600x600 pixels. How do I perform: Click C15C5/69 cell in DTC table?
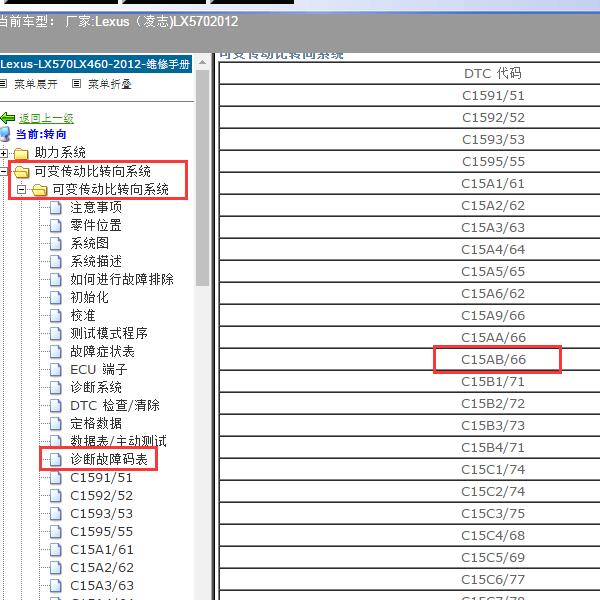coord(493,558)
